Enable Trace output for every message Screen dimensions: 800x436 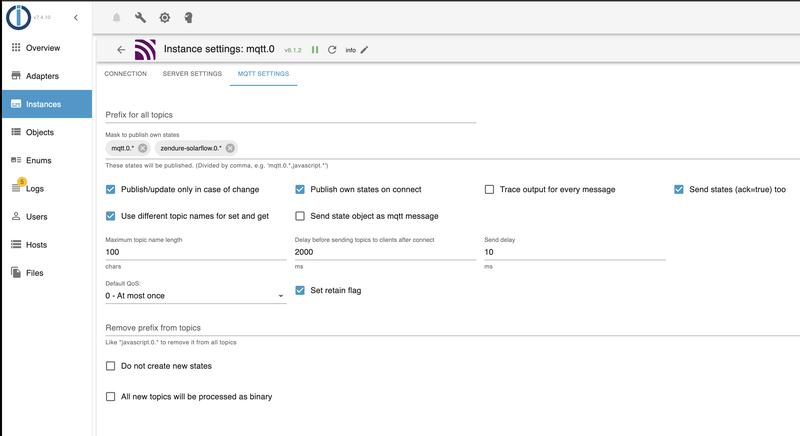pyautogui.click(x=489, y=189)
